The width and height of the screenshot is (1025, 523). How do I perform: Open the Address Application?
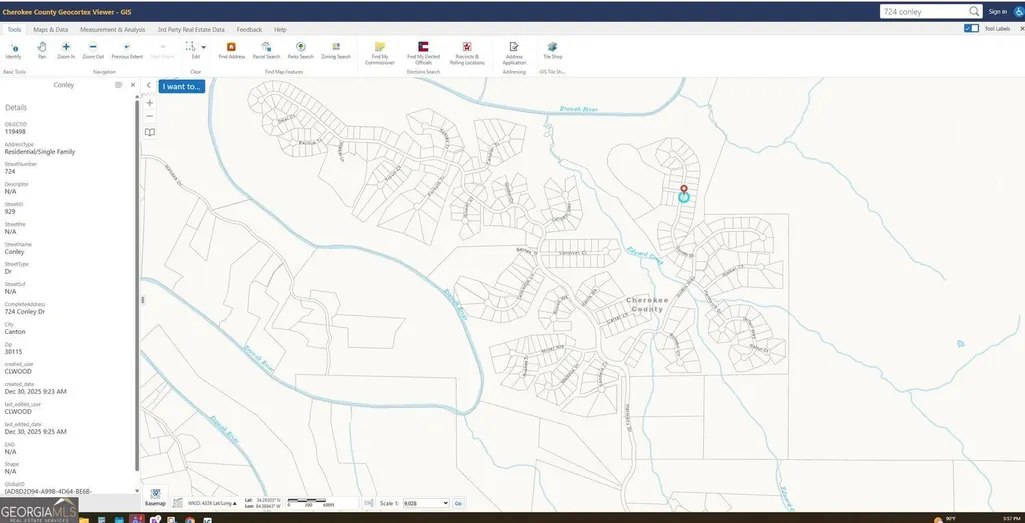[x=514, y=53]
